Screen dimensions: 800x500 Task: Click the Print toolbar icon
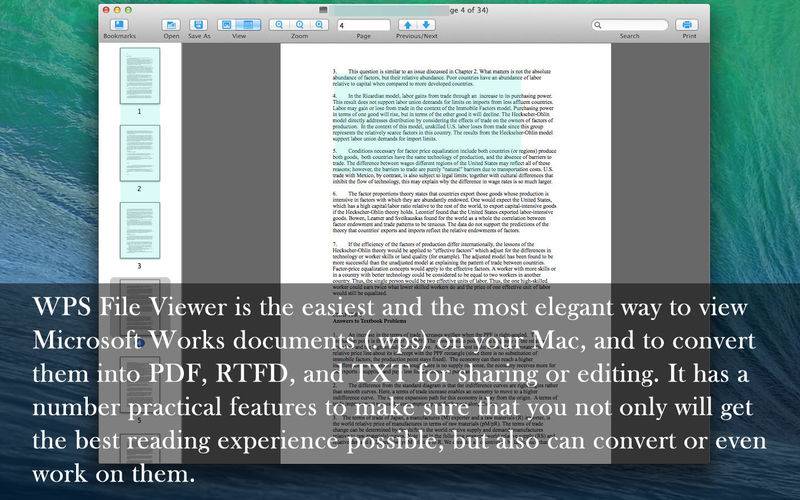click(x=687, y=24)
